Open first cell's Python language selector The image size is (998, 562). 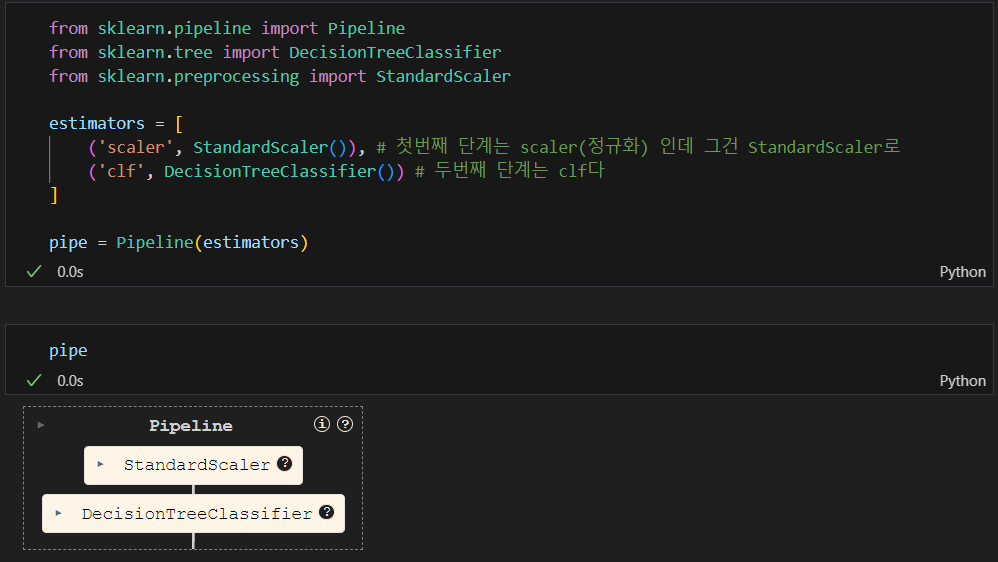click(962, 272)
